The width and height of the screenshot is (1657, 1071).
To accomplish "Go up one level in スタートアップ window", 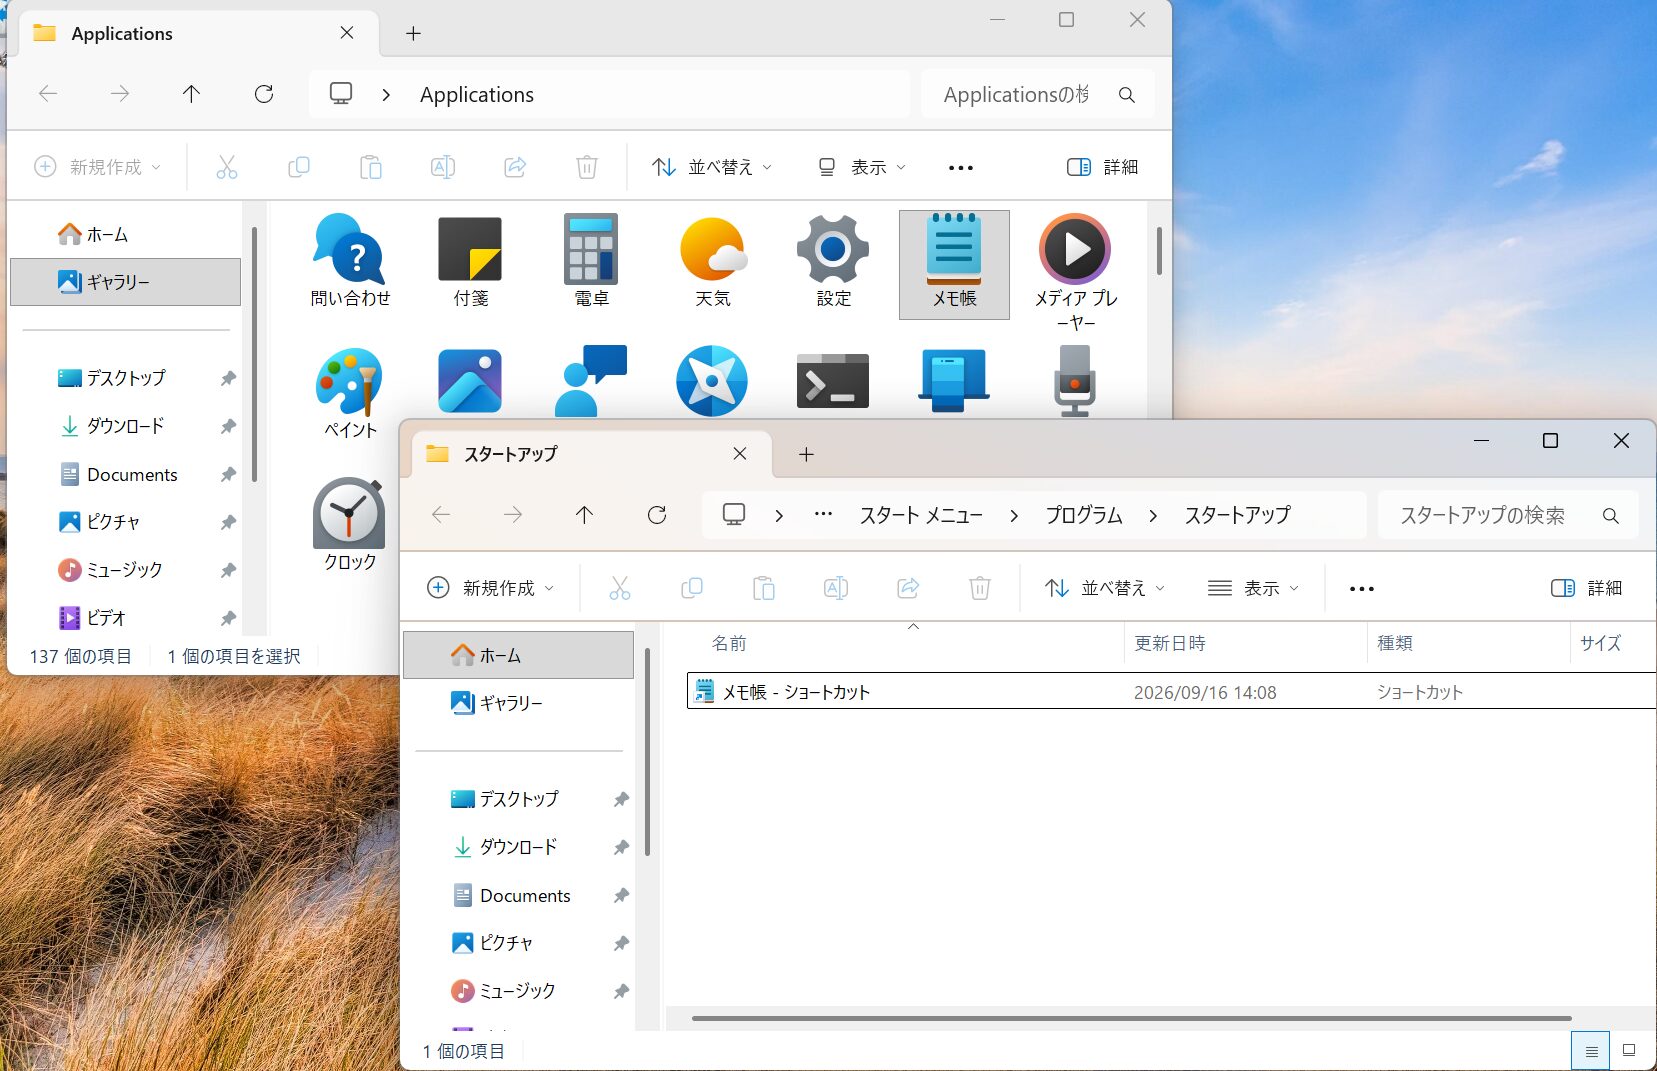I will (x=585, y=515).
